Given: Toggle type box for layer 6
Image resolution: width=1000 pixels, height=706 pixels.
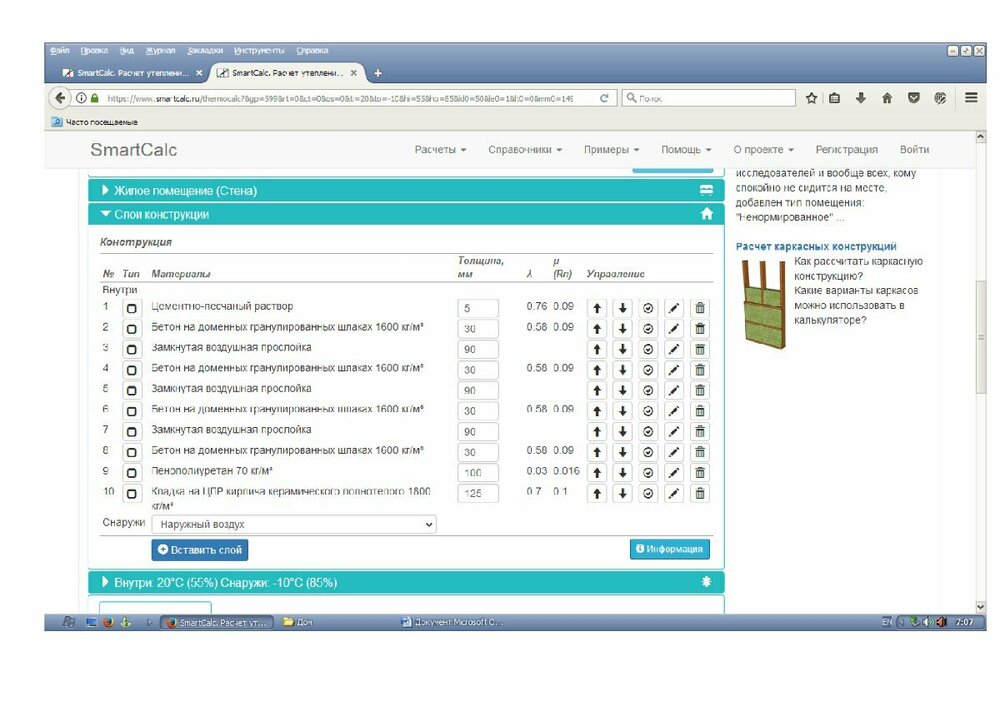Looking at the screenshot, I should coord(131,411).
